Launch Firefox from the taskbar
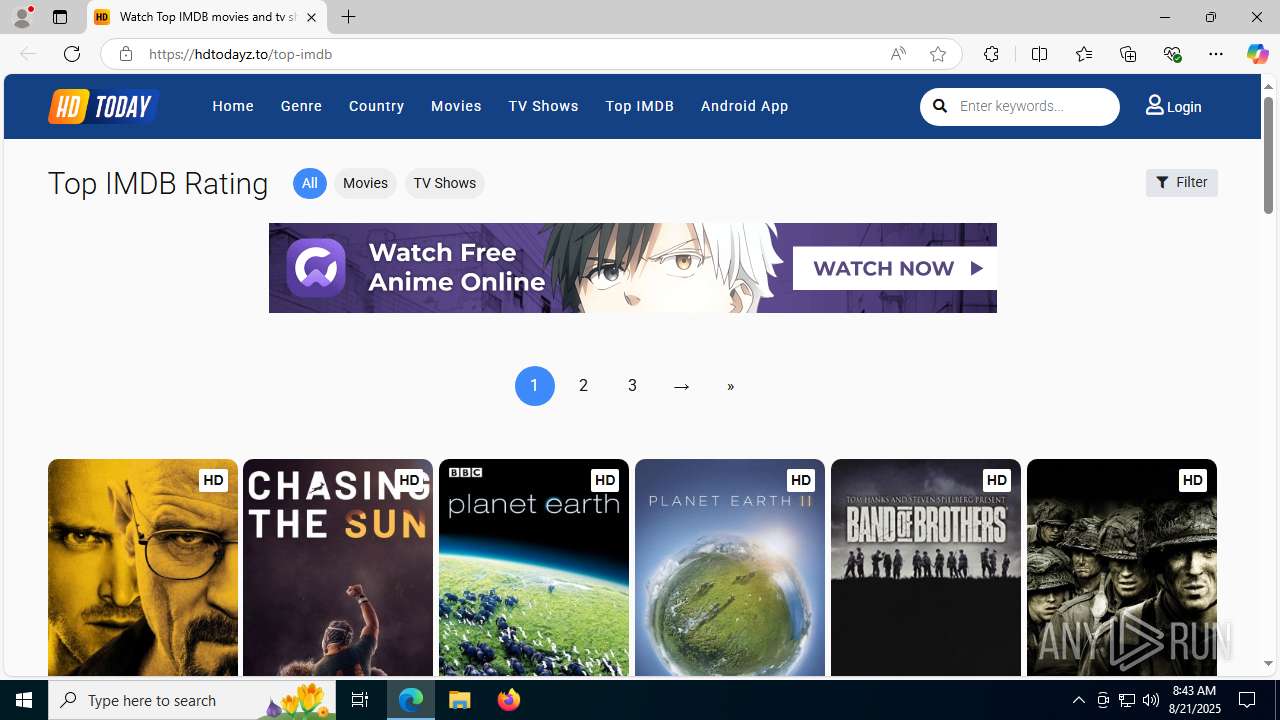Screen dimensions: 1280x720 pos(509,700)
